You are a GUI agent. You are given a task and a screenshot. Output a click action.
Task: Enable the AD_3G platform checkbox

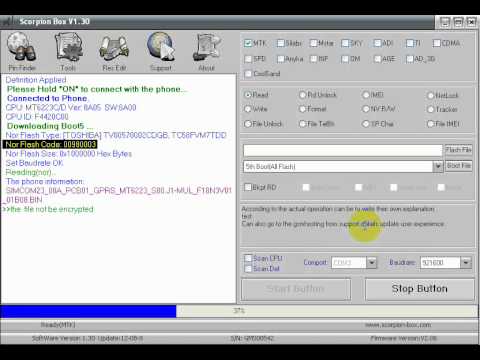click(x=410, y=59)
